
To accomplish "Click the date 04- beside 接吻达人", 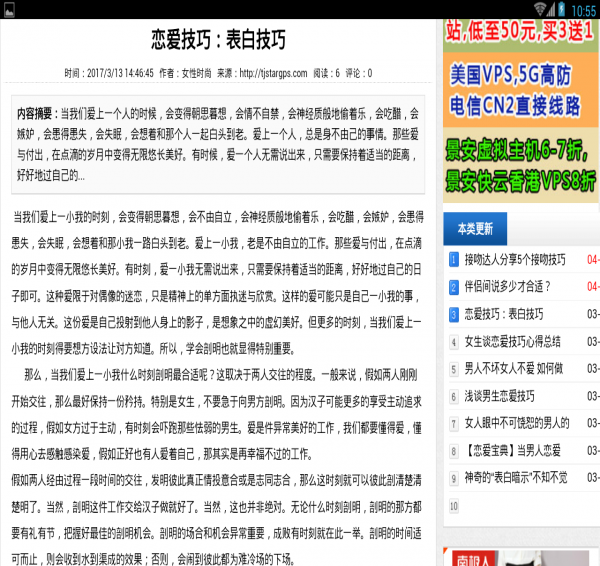I will point(593,260).
